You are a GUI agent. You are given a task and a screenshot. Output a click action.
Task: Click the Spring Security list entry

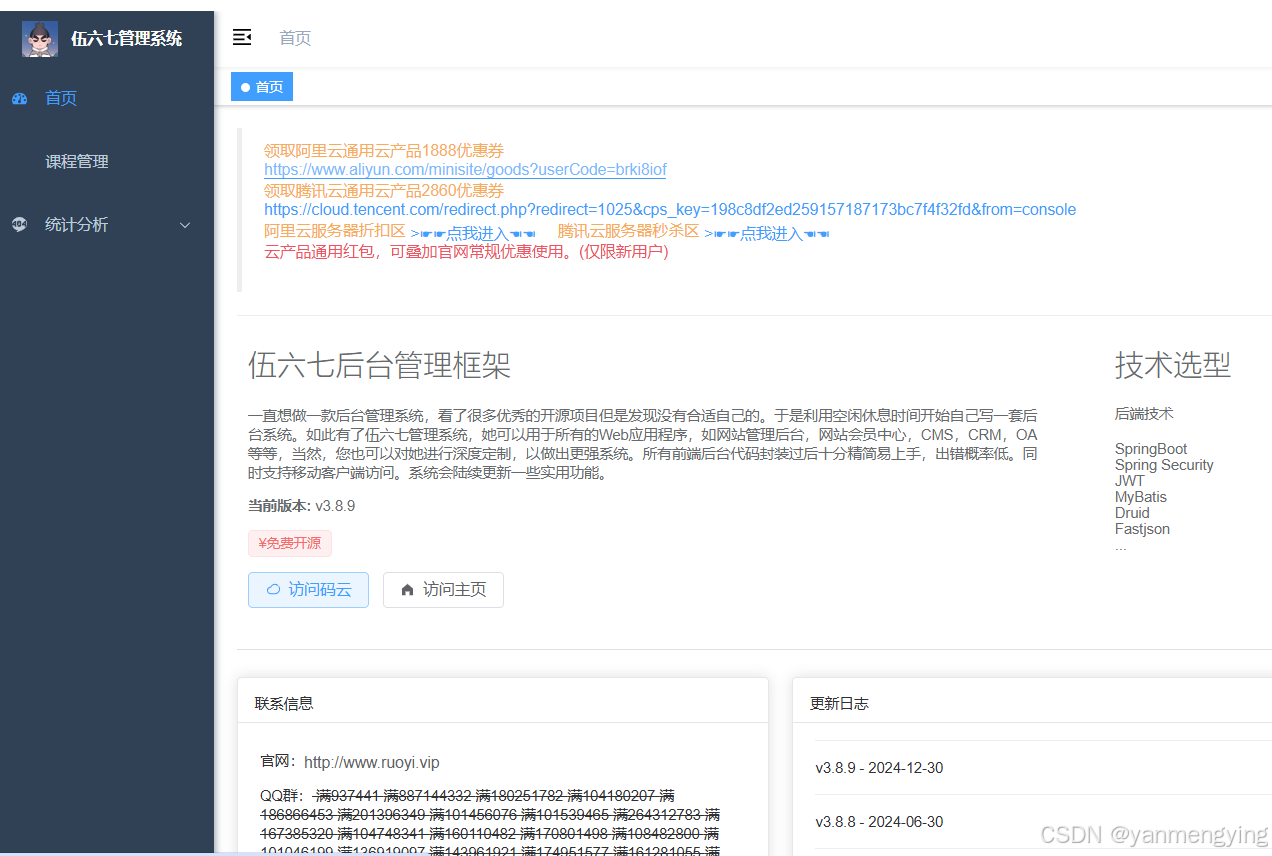pyautogui.click(x=1164, y=465)
